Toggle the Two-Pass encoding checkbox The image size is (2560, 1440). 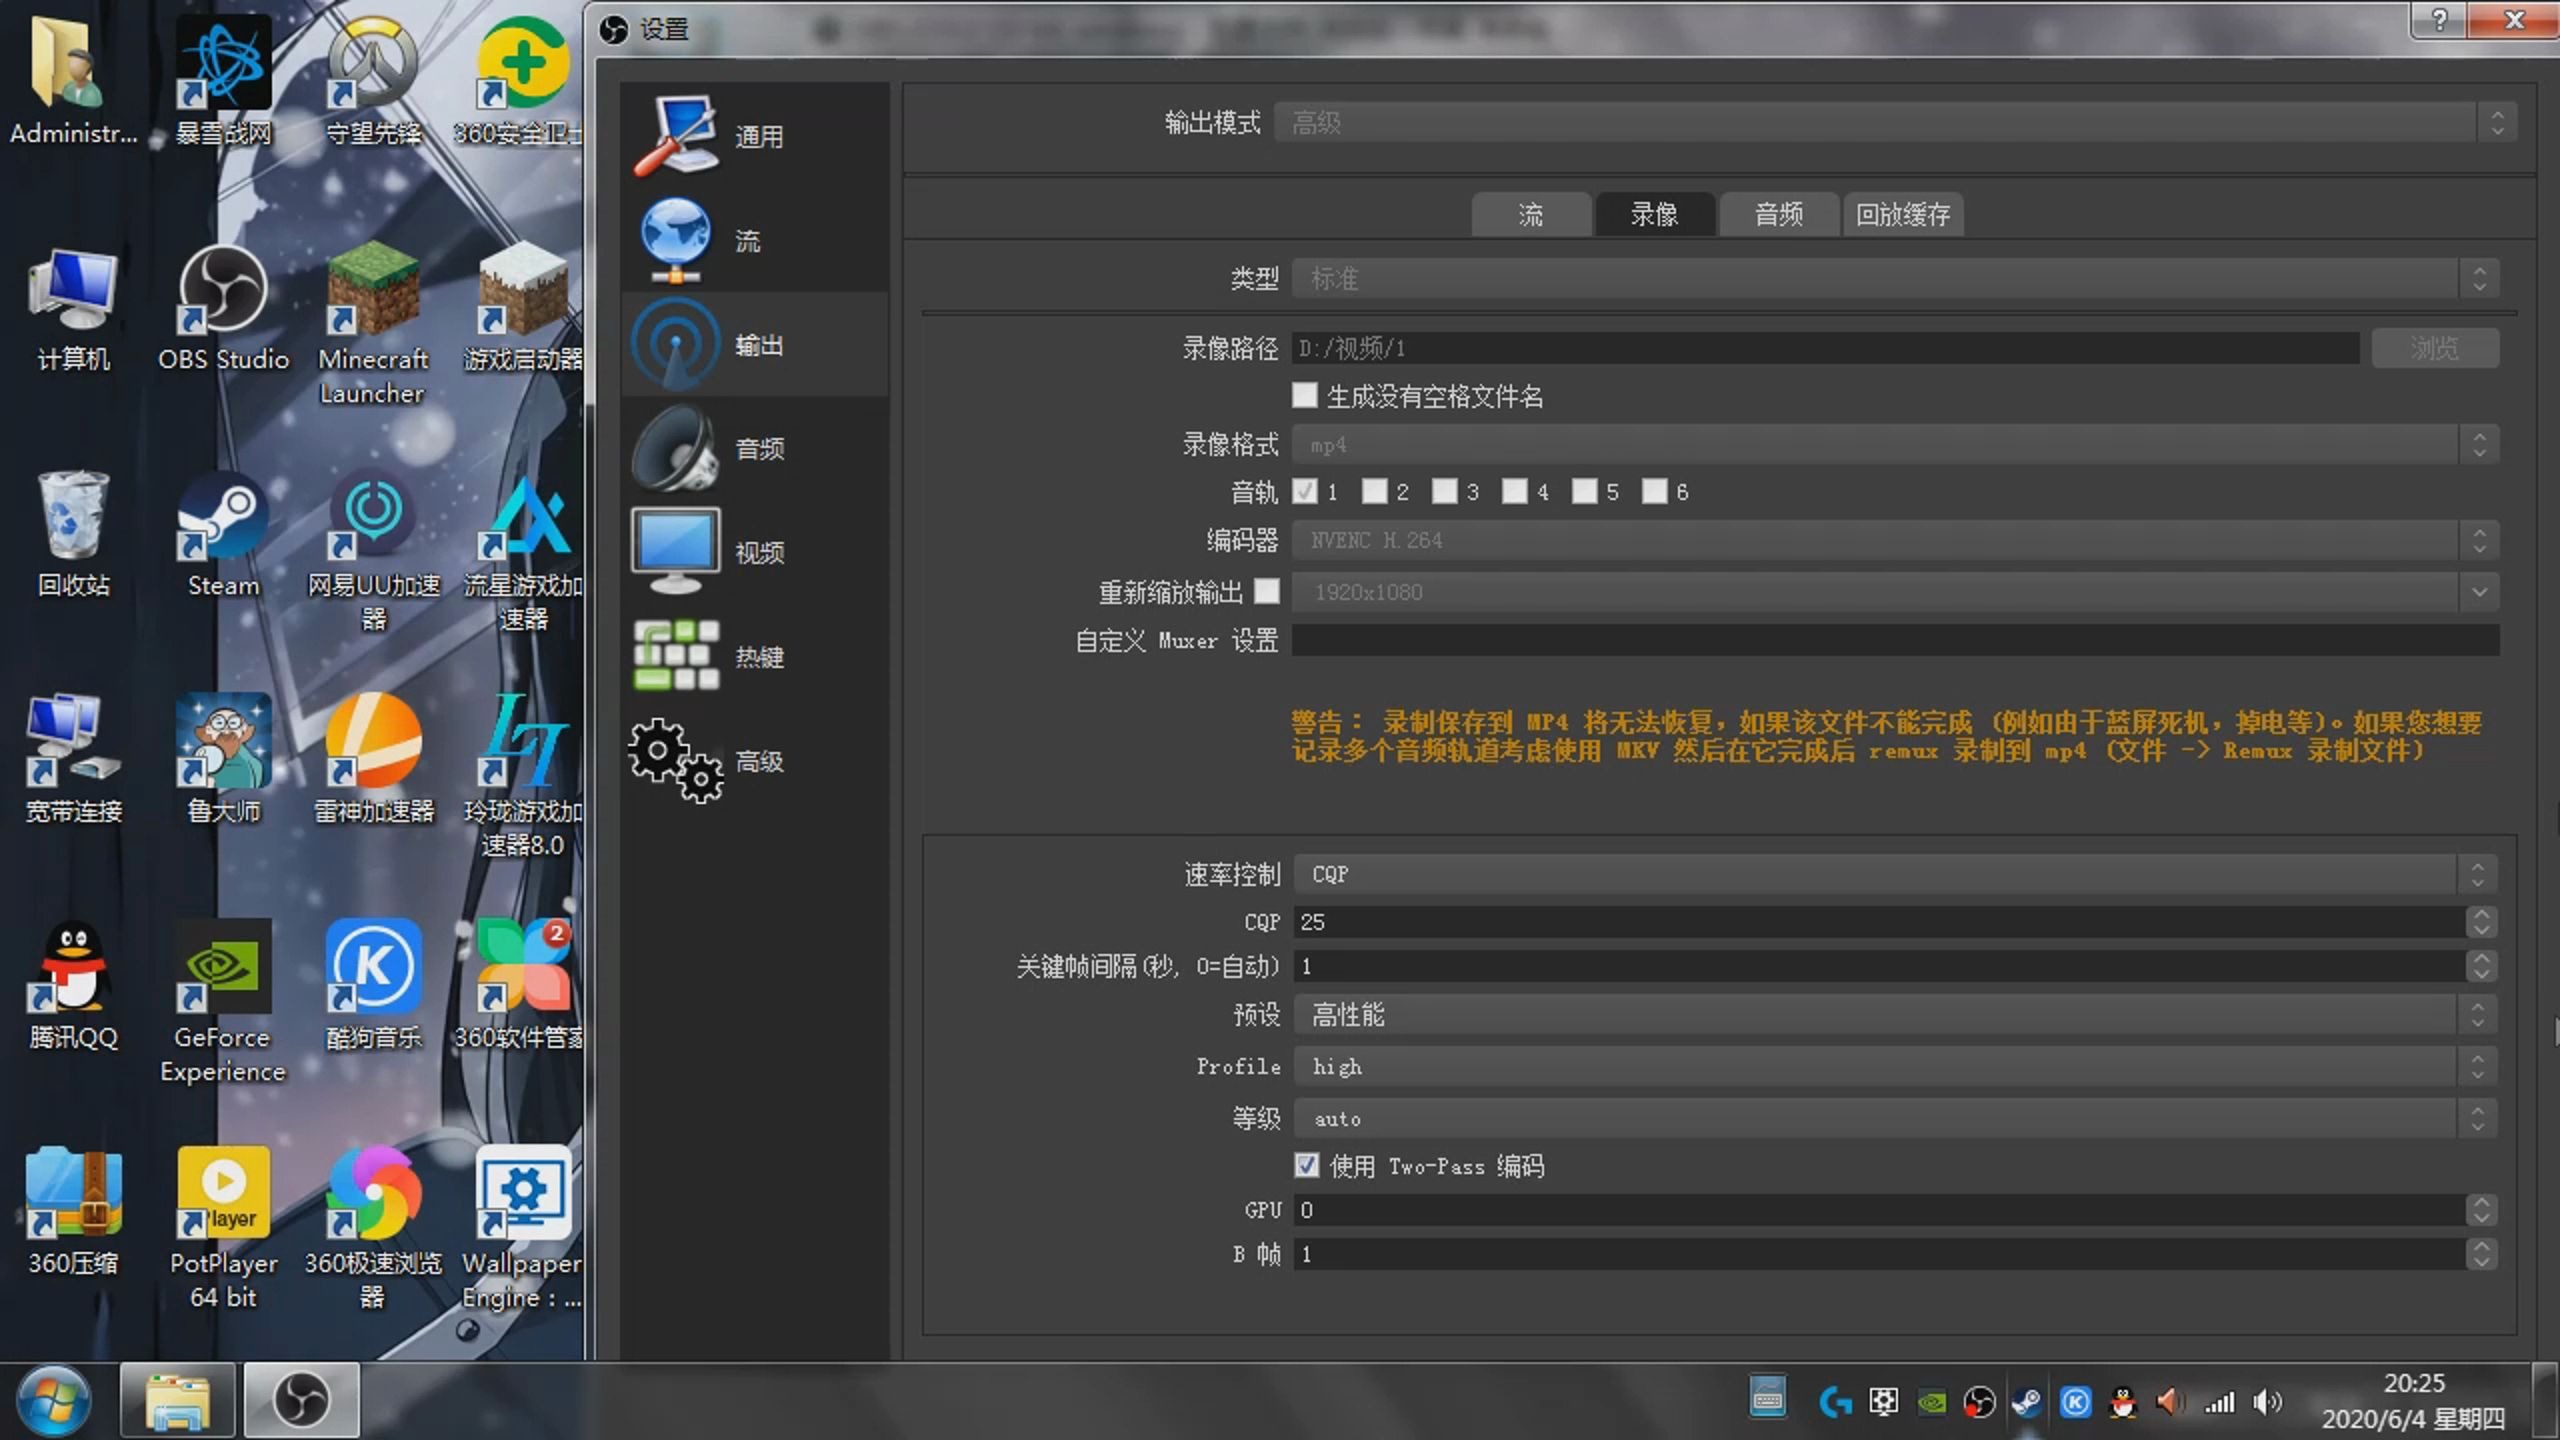point(1306,1165)
